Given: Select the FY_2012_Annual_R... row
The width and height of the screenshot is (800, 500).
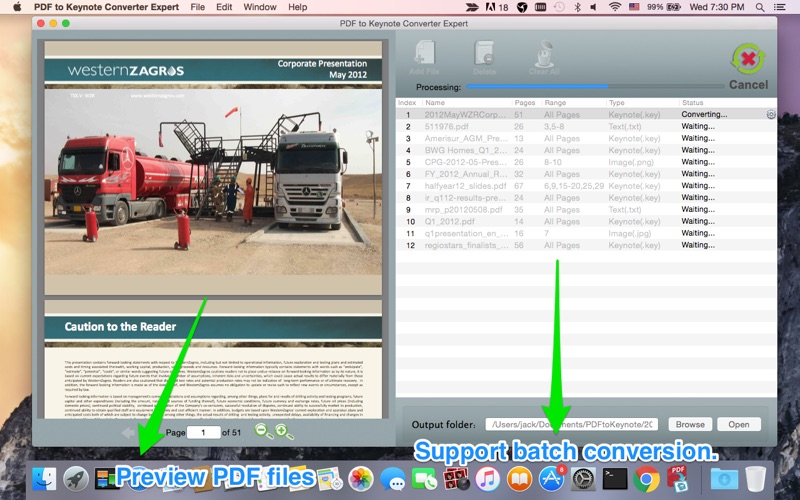Looking at the screenshot, I should (x=586, y=174).
